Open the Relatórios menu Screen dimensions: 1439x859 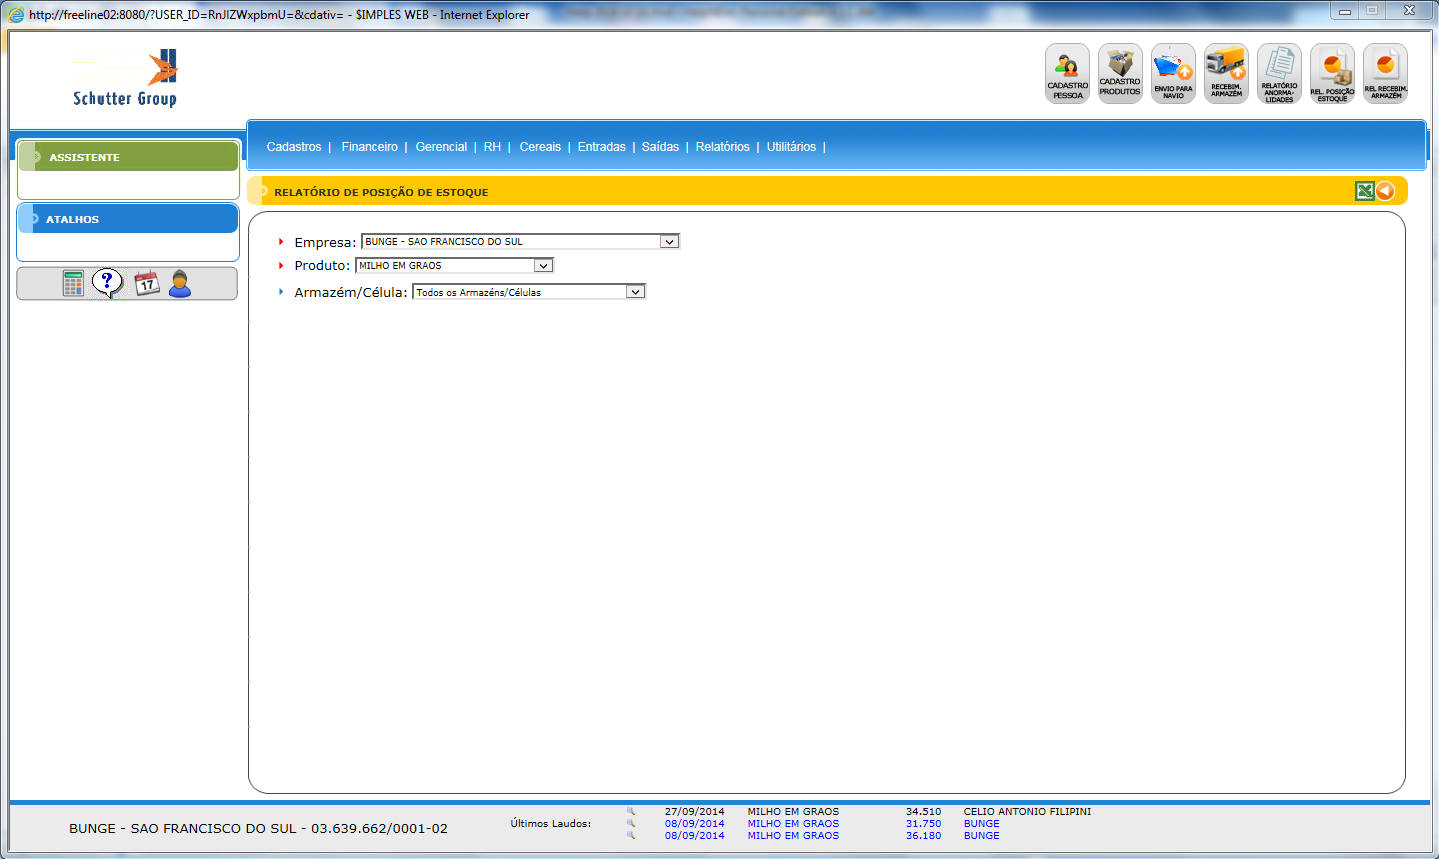pos(722,147)
